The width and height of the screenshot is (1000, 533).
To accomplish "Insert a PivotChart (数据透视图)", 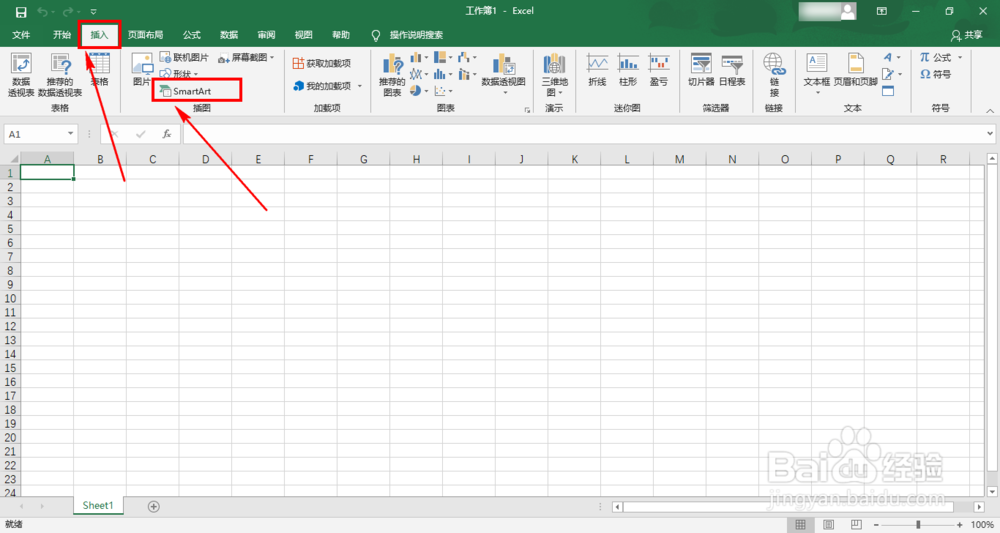I will click(503, 75).
